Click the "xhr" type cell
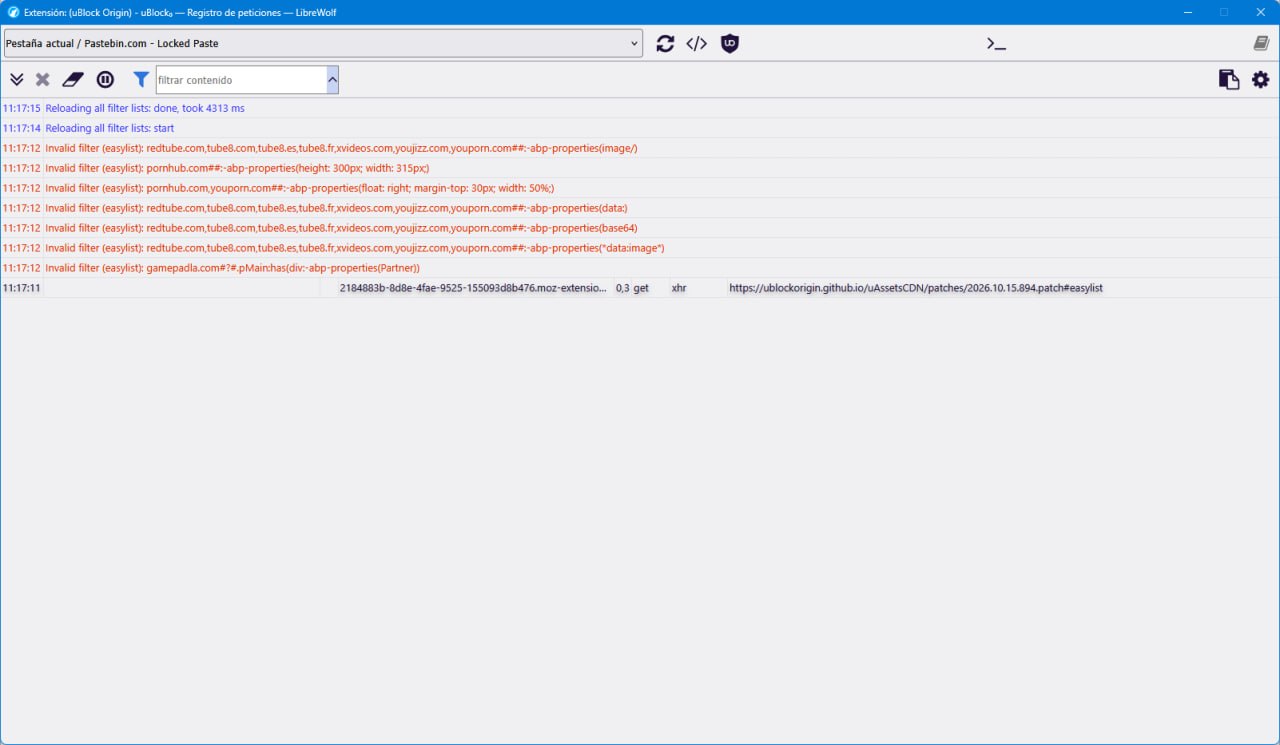The image size is (1280, 745). [x=697, y=288]
